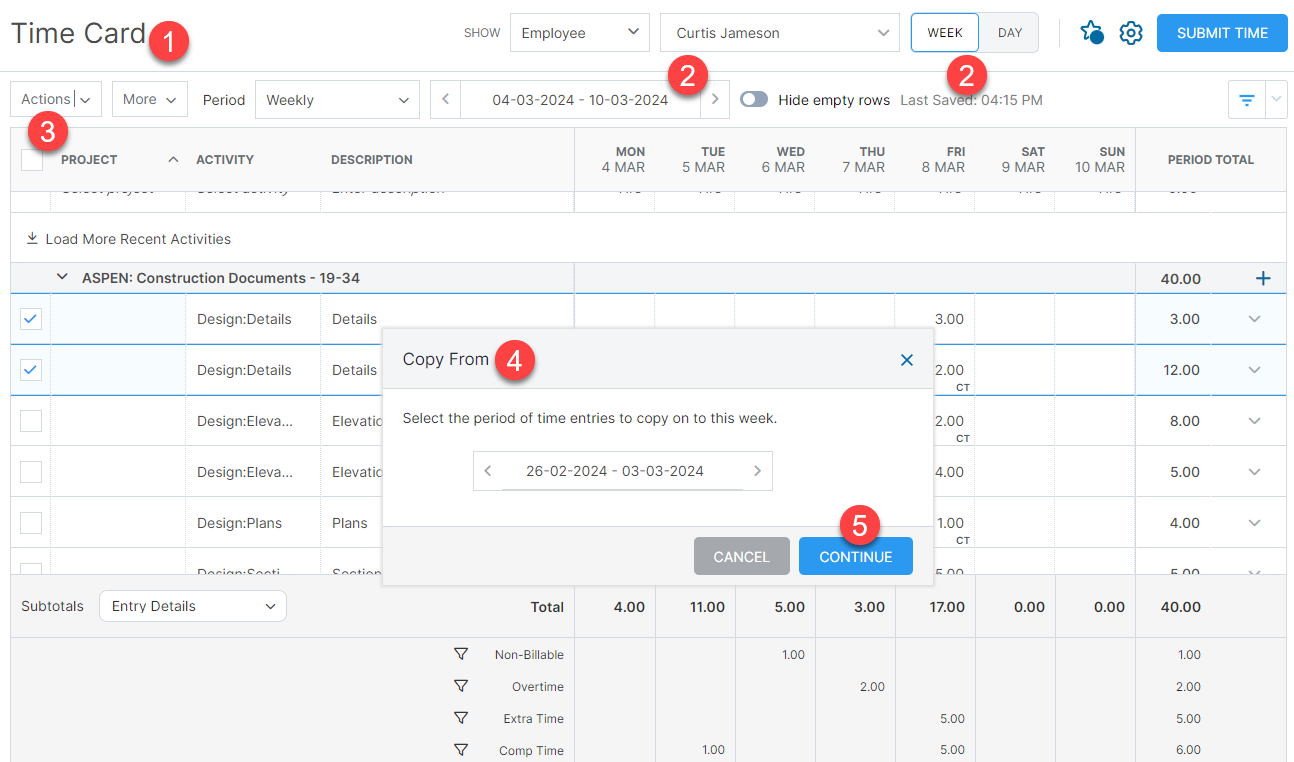This screenshot has height=762, width=1294.
Task: Click the Overtime funnel filter icon
Action: tap(461, 686)
